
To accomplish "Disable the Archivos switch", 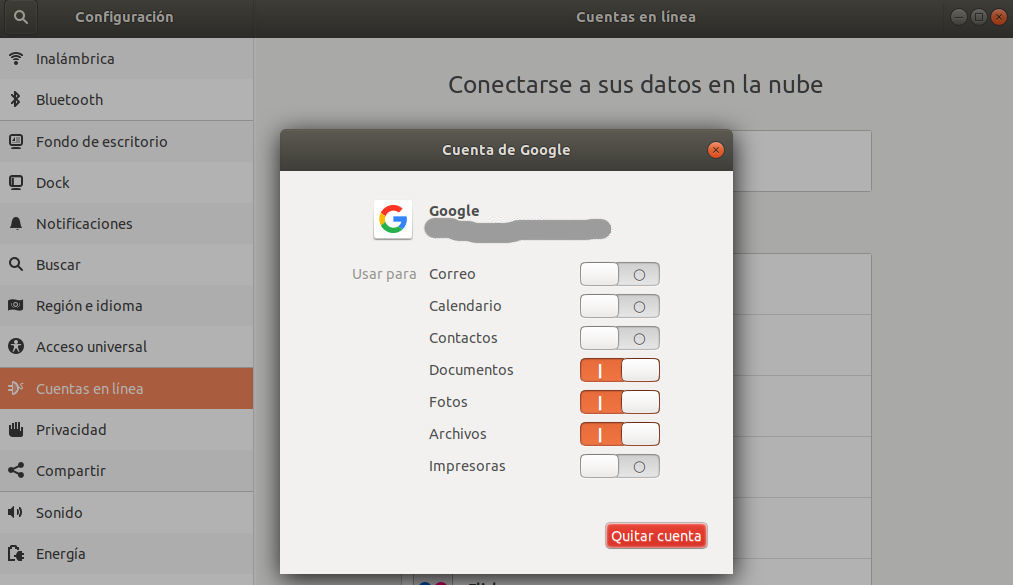I will 620,434.
